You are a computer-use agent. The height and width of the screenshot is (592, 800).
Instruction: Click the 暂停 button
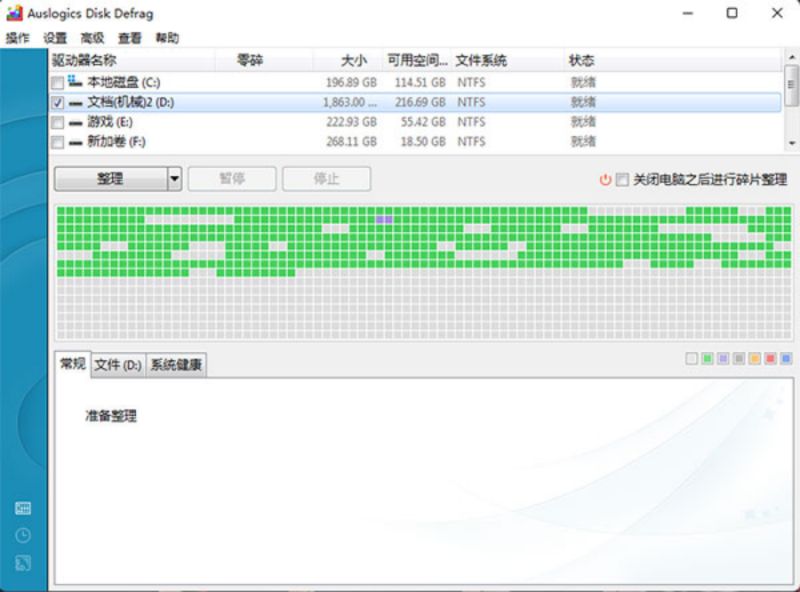point(232,179)
